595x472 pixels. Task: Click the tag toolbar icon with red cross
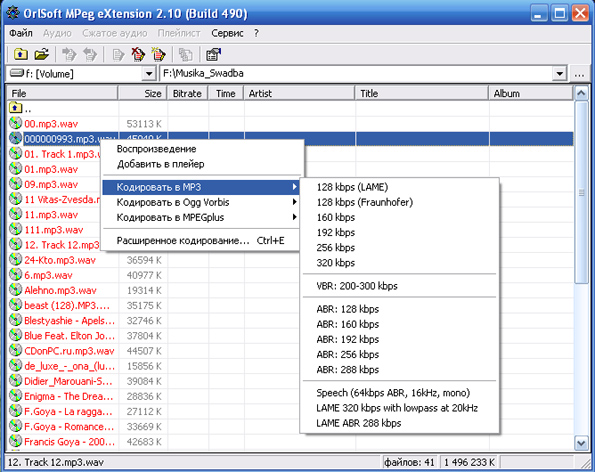[x=138, y=54]
